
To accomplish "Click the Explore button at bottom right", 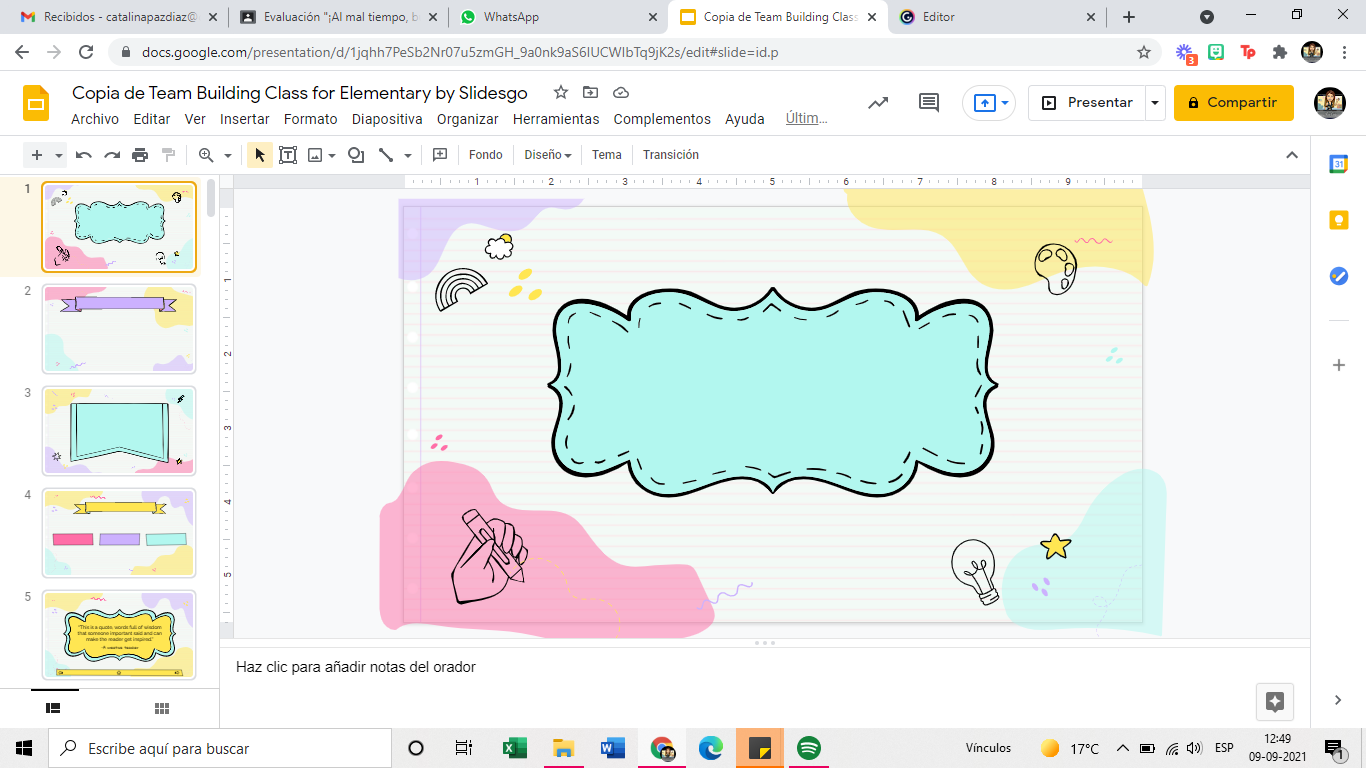I will [1275, 701].
